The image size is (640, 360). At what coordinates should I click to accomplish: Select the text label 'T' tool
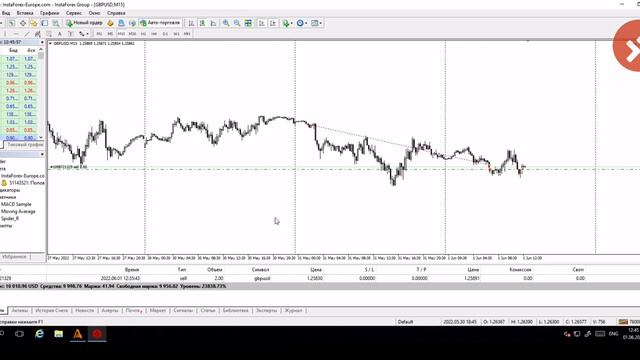70,34
